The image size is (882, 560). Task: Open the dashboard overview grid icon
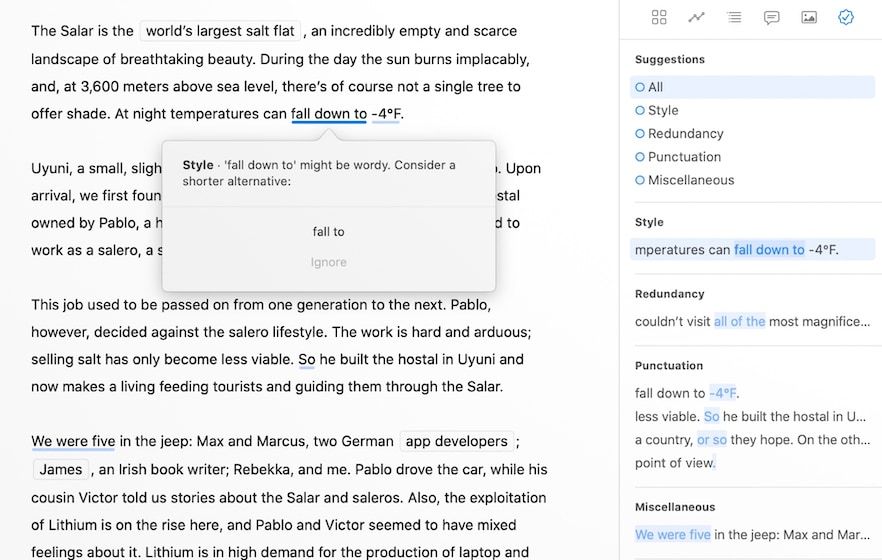click(658, 17)
